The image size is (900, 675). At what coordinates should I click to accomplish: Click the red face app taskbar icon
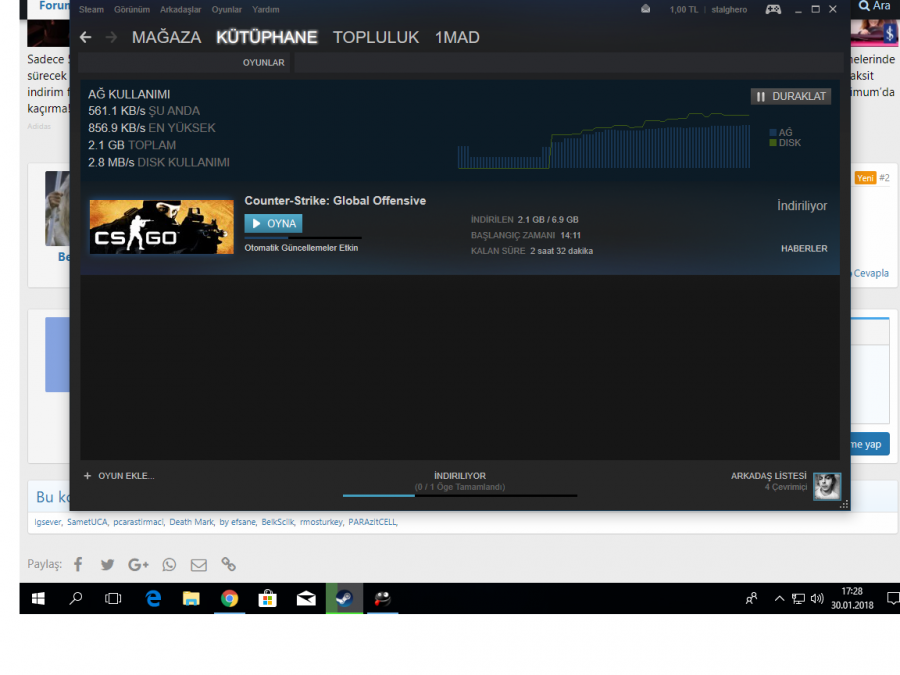(382, 599)
